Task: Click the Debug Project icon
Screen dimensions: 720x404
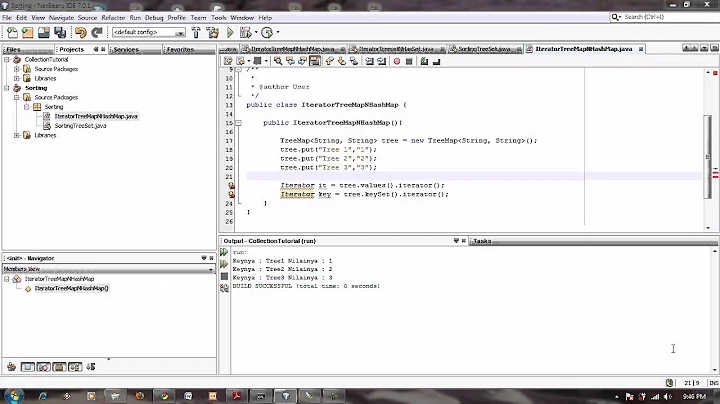Action: click(246, 33)
